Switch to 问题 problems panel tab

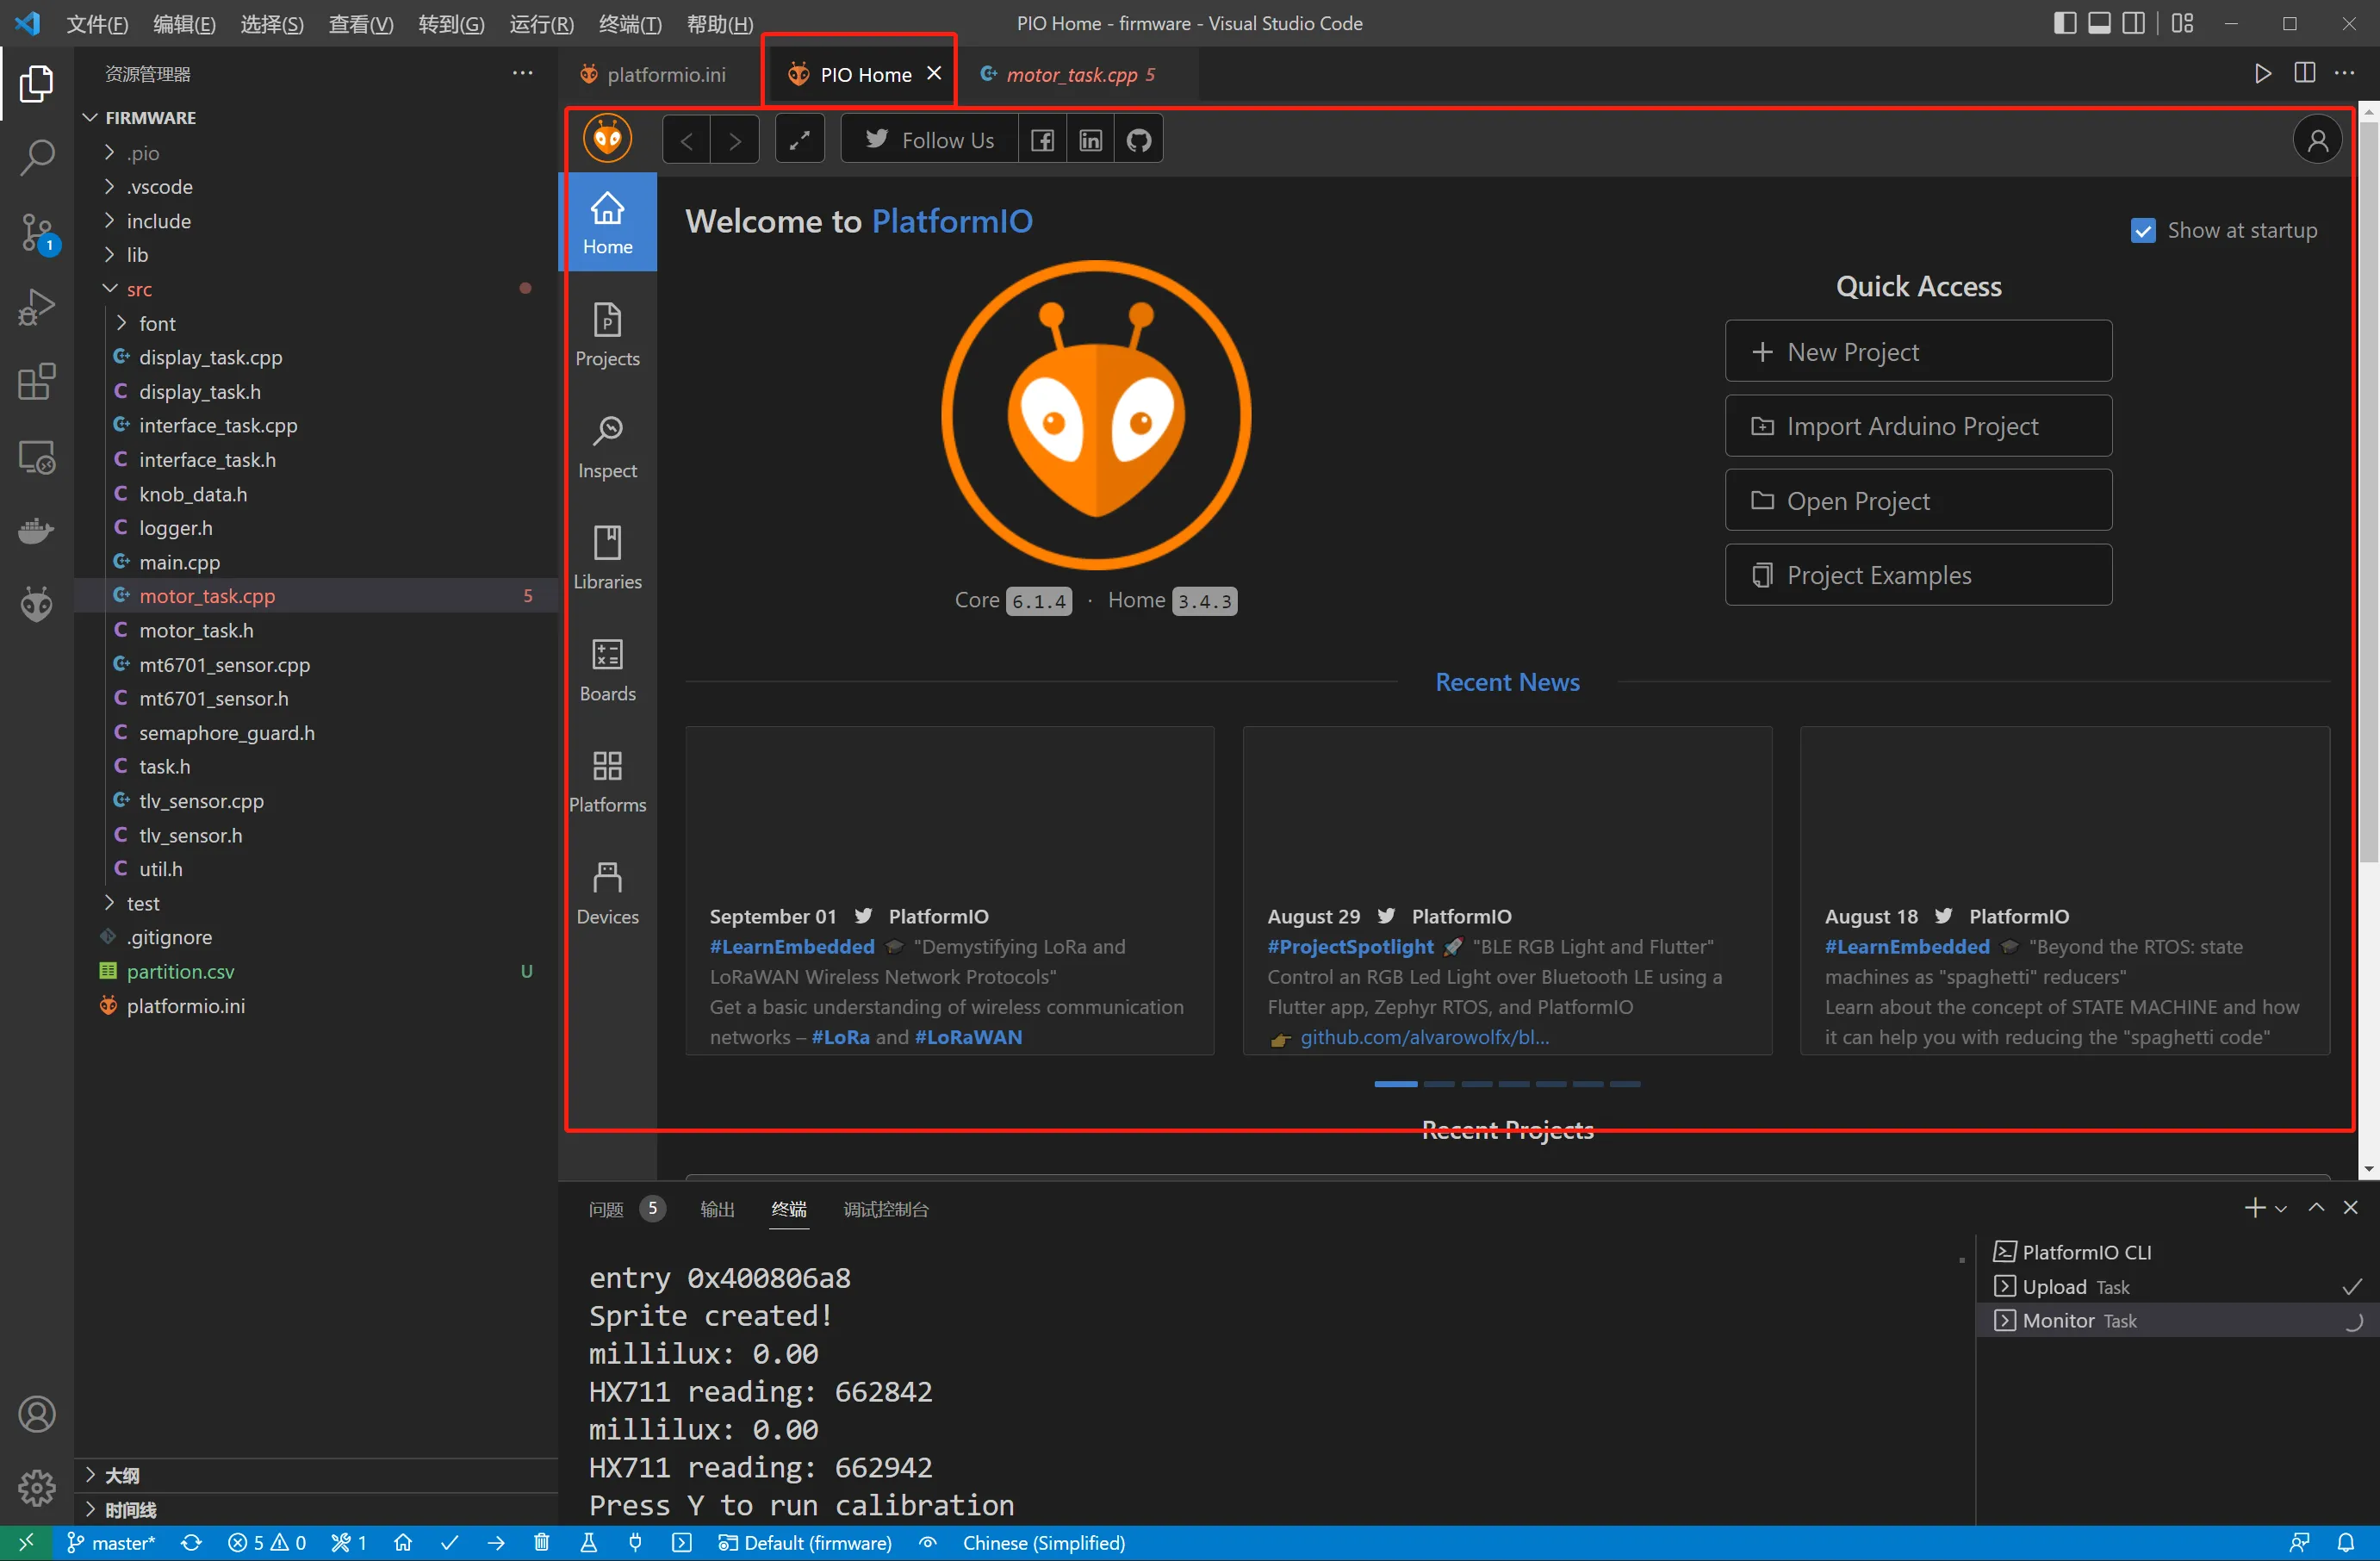[625, 1209]
